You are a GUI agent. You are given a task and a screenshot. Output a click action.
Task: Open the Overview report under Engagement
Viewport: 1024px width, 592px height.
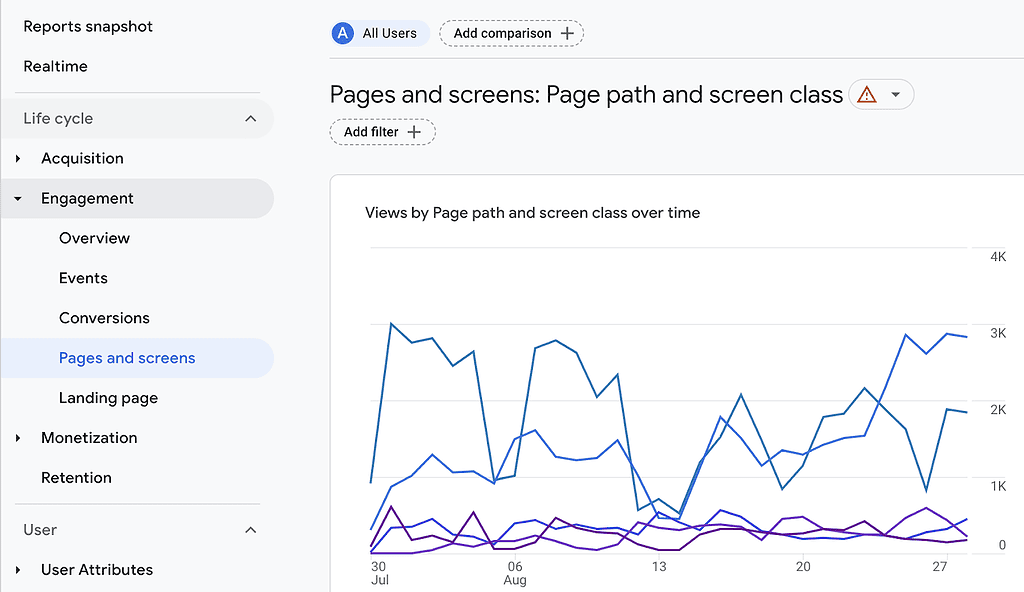coord(94,238)
